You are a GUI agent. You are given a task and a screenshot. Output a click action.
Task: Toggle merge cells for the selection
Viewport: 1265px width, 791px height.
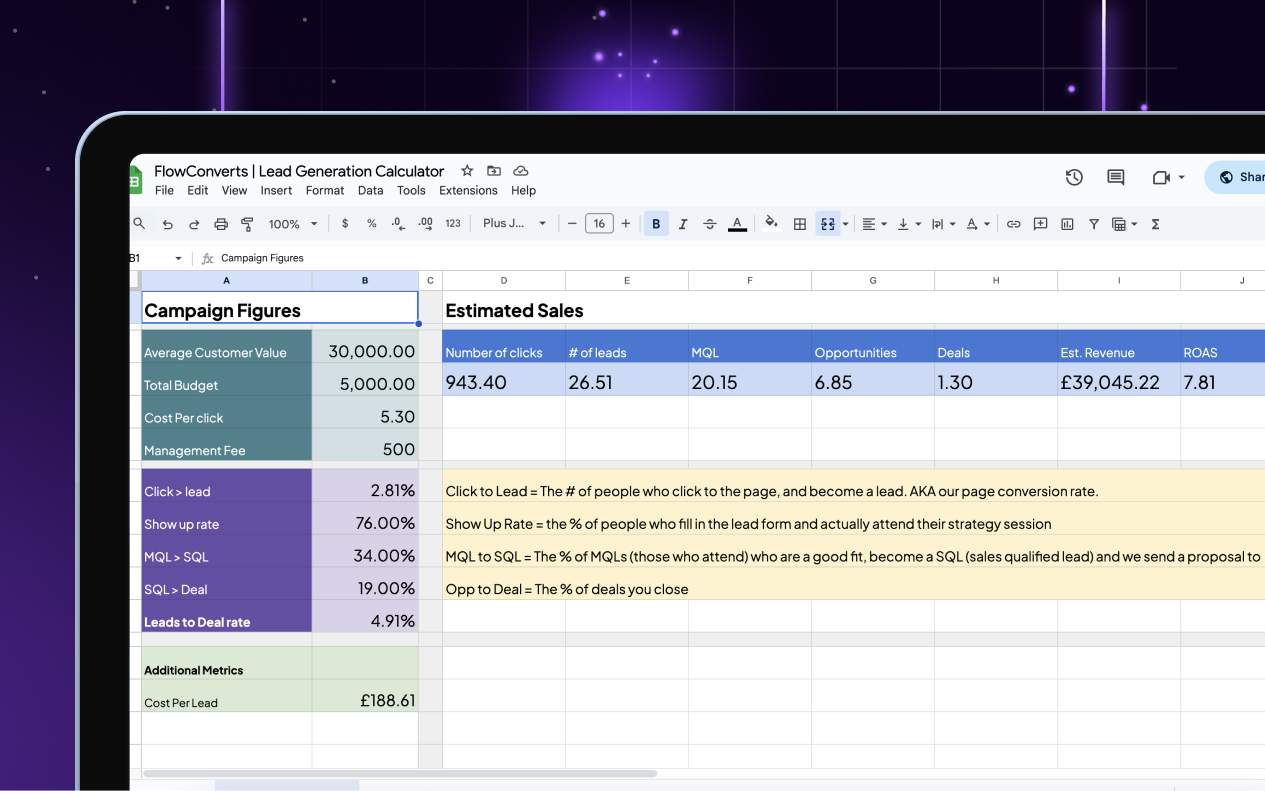pos(827,223)
